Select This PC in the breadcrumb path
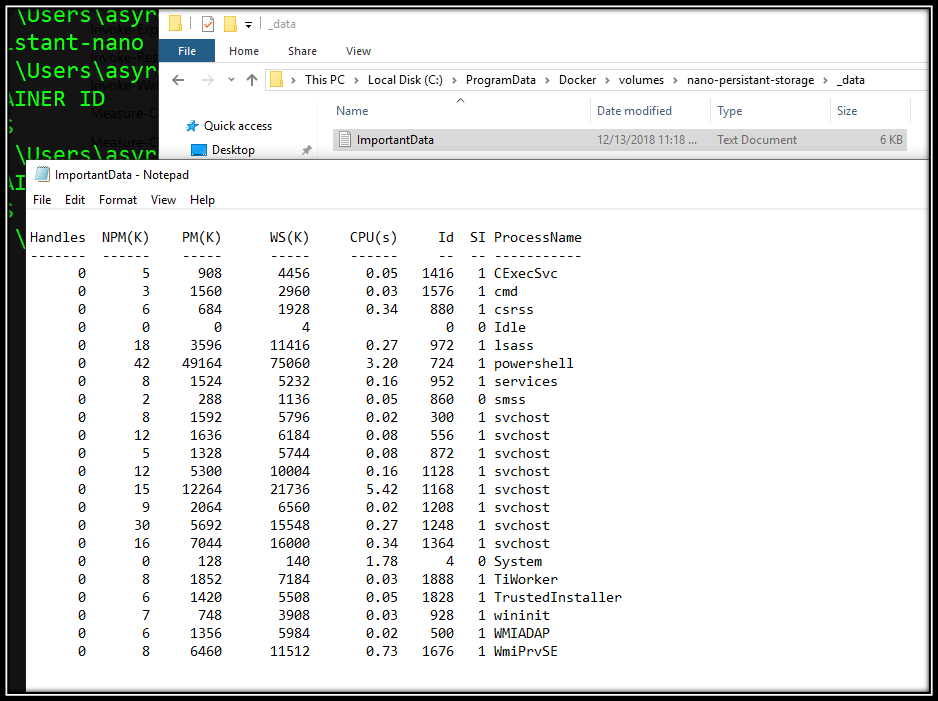 [325, 80]
